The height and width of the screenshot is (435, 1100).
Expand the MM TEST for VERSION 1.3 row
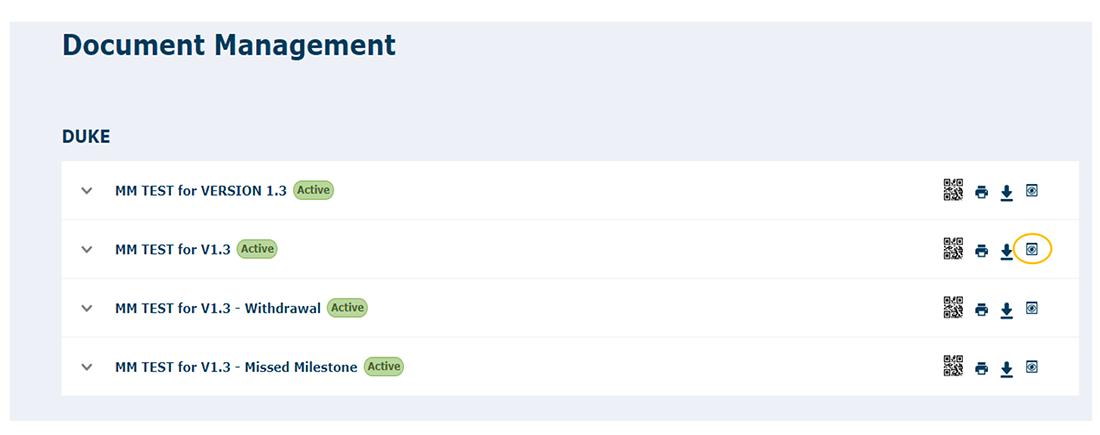click(x=87, y=190)
